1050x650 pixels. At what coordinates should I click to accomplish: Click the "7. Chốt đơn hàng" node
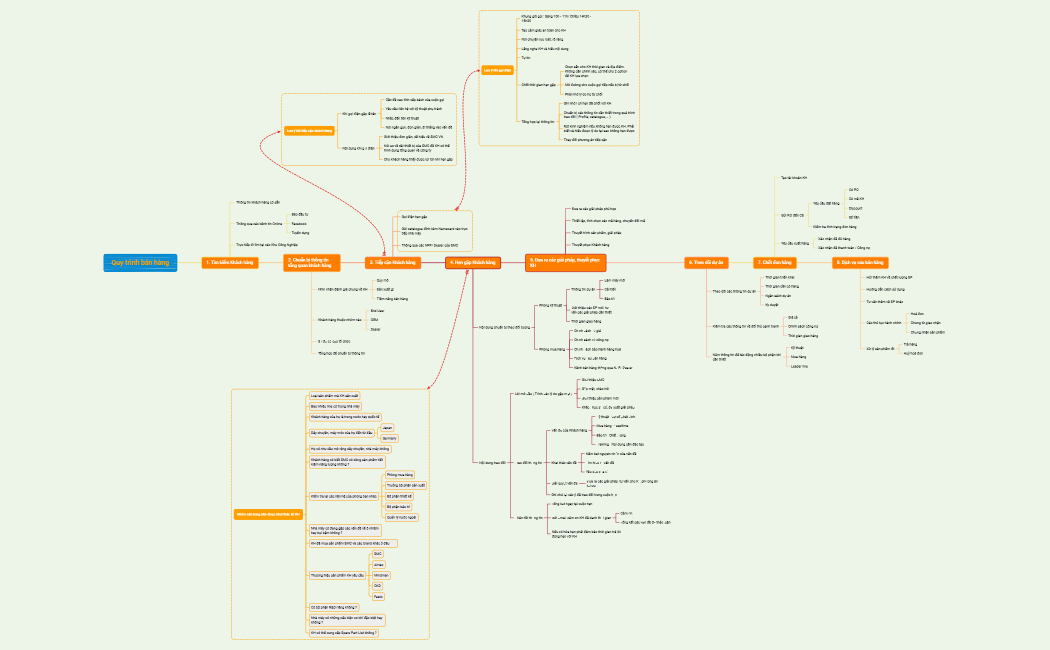click(x=776, y=262)
